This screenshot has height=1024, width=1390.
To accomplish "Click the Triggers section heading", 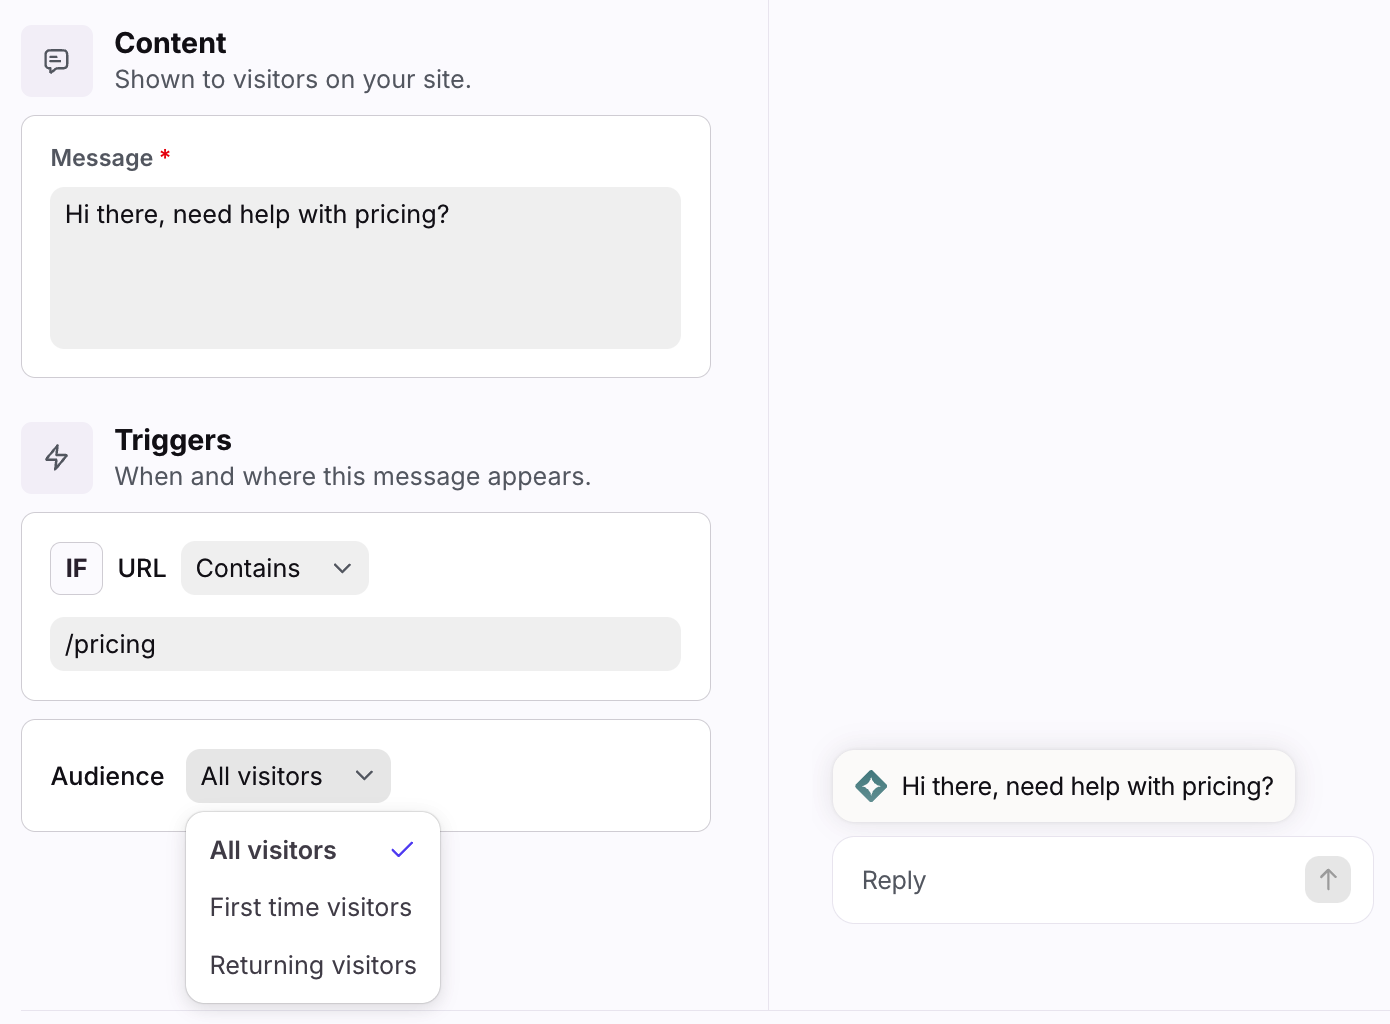I will (173, 440).
